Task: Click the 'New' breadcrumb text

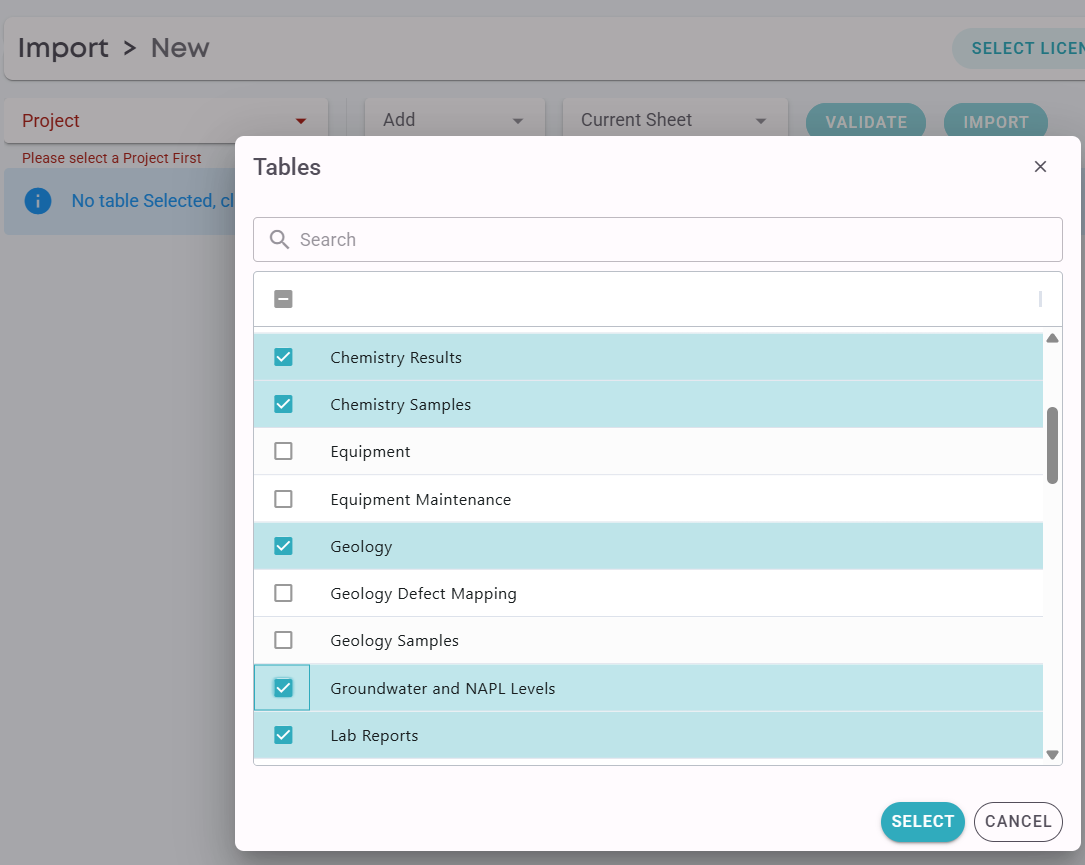Action: (x=180, y=48)
